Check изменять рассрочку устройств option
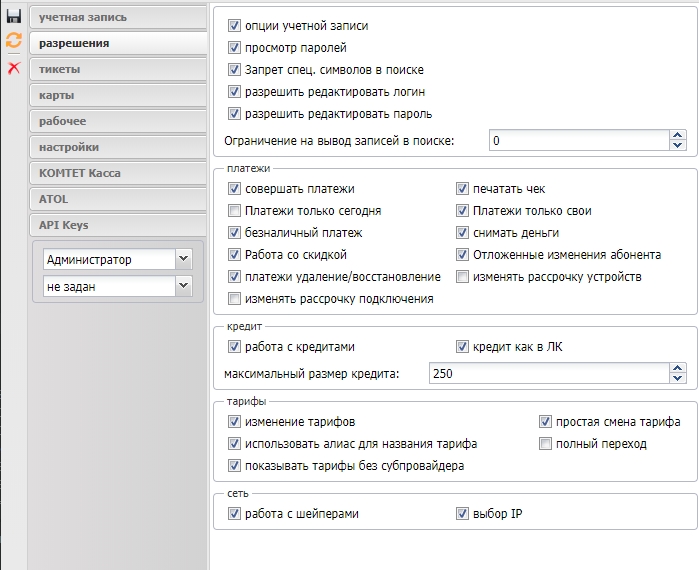The image size is (699, 570). (x=463, y=277)
